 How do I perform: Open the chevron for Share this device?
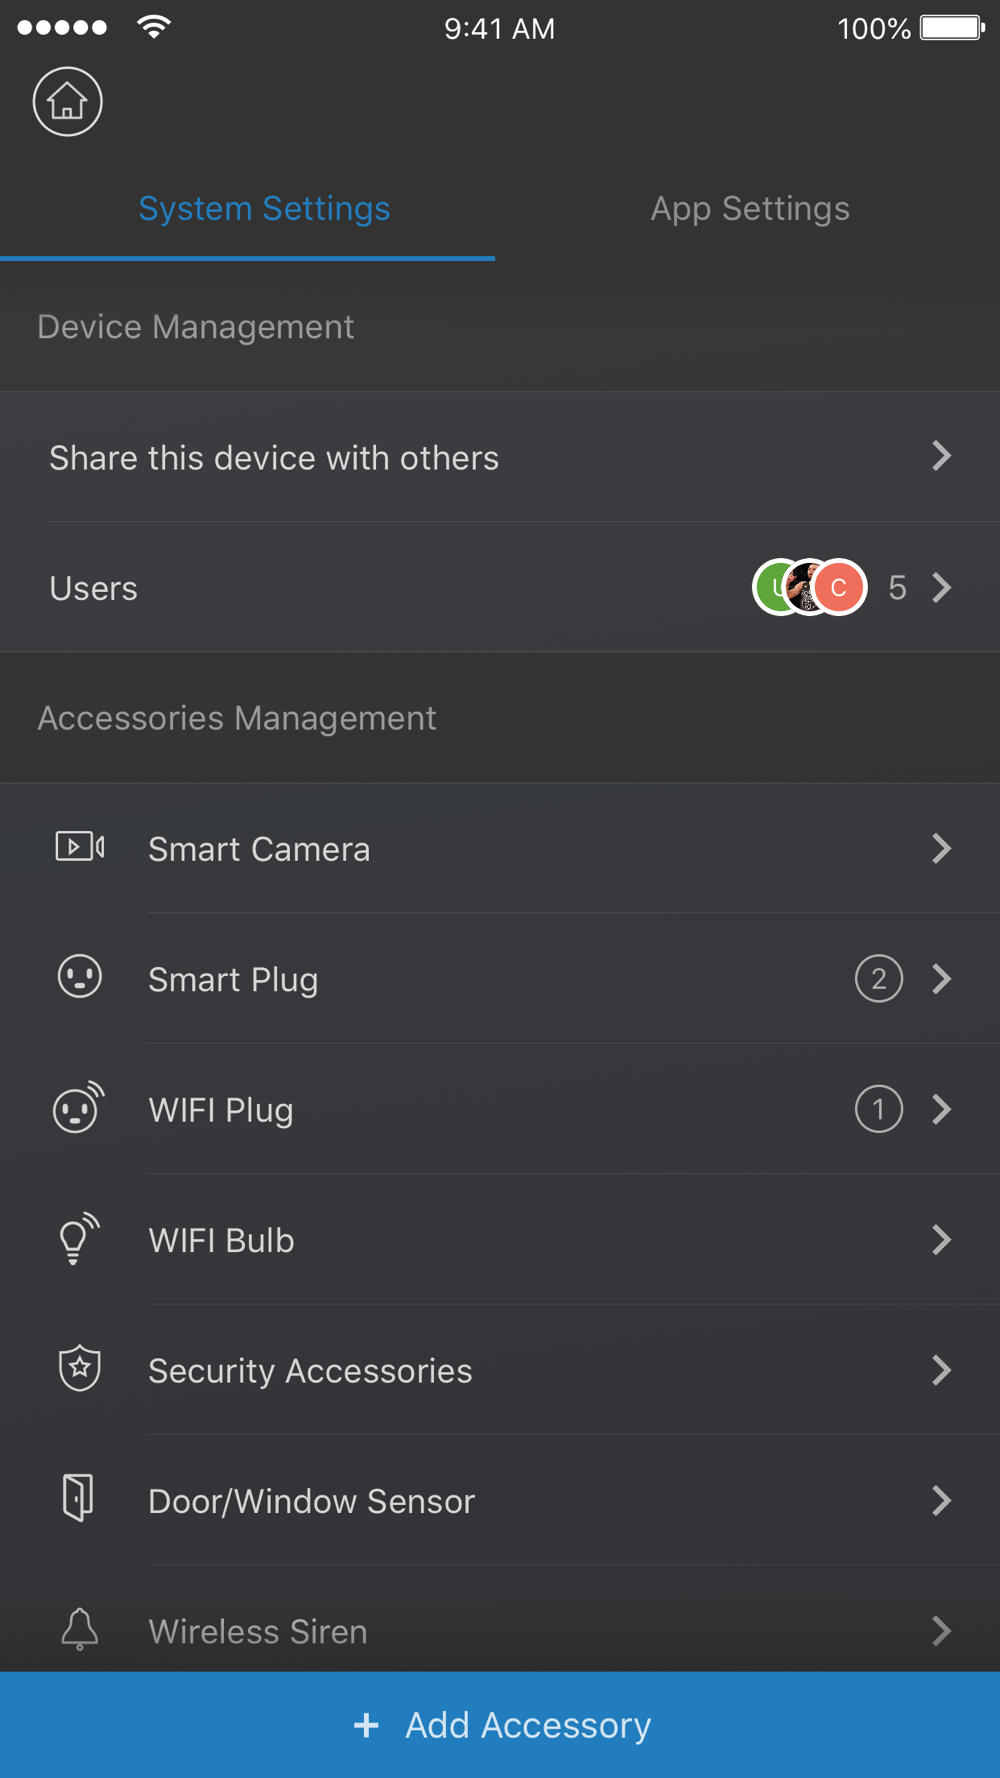(x=941, y=456)
